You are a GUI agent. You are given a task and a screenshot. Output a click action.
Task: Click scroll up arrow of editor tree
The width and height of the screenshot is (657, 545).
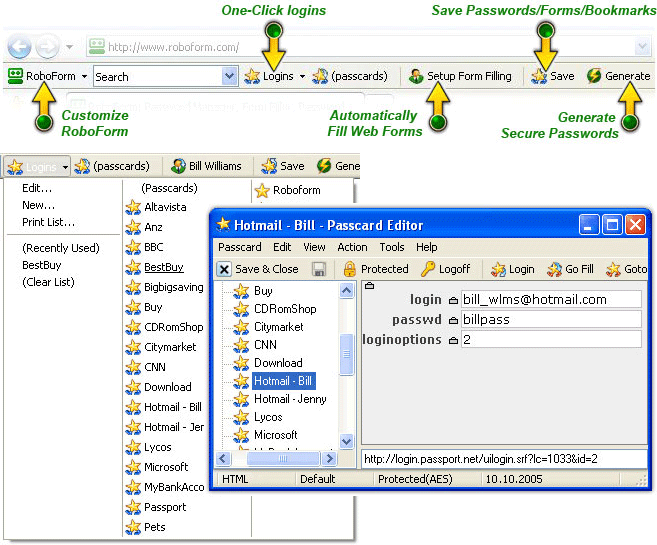pos(347,290)
